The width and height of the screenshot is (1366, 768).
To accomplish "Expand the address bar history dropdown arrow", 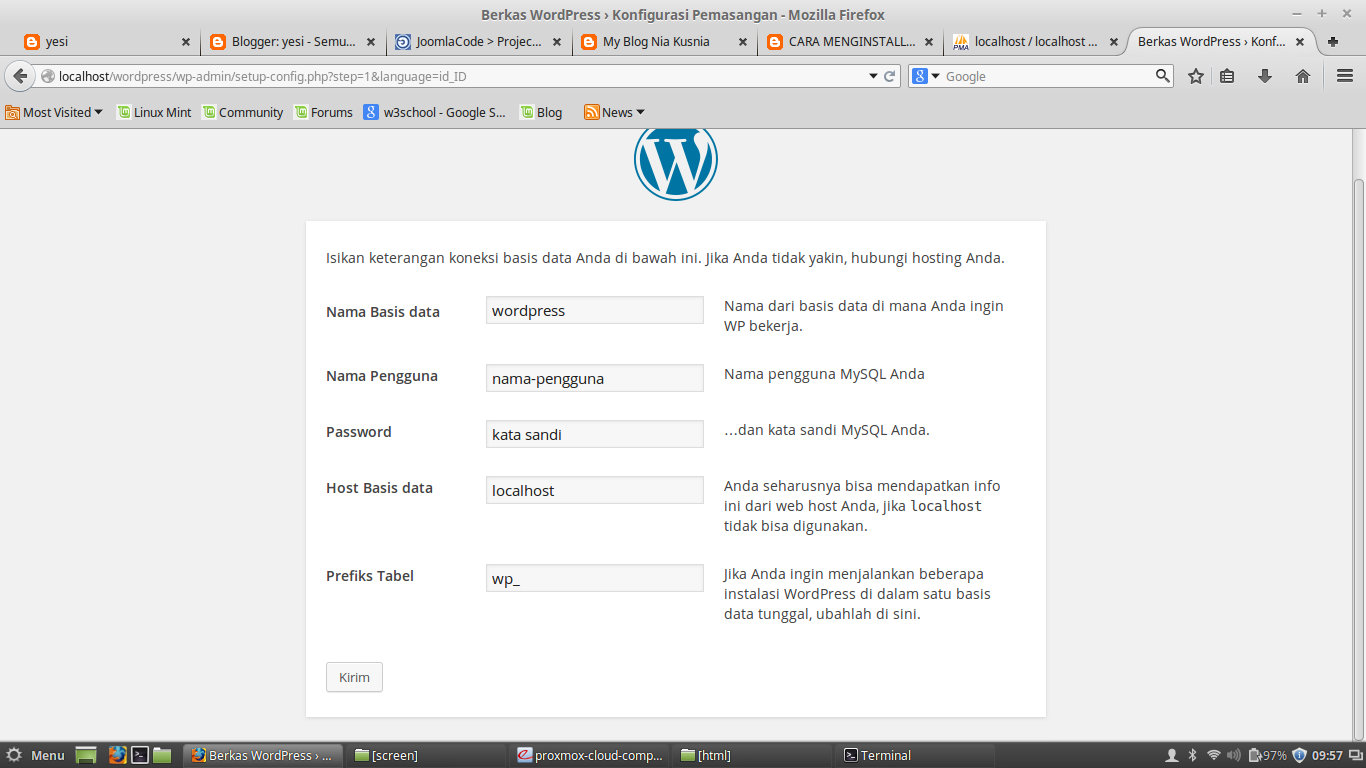I will click(x=873, y=75).
